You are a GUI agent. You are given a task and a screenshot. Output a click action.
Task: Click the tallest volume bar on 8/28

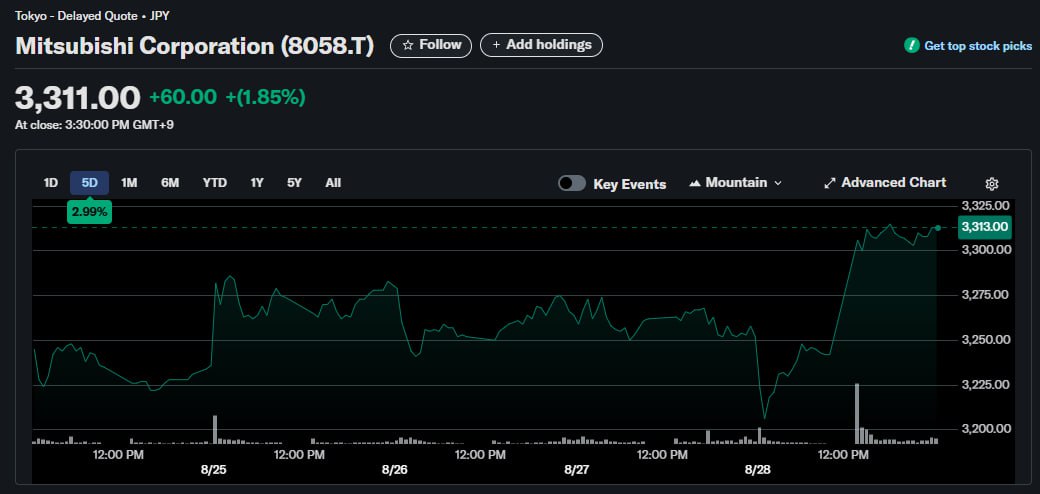(857, 413)
